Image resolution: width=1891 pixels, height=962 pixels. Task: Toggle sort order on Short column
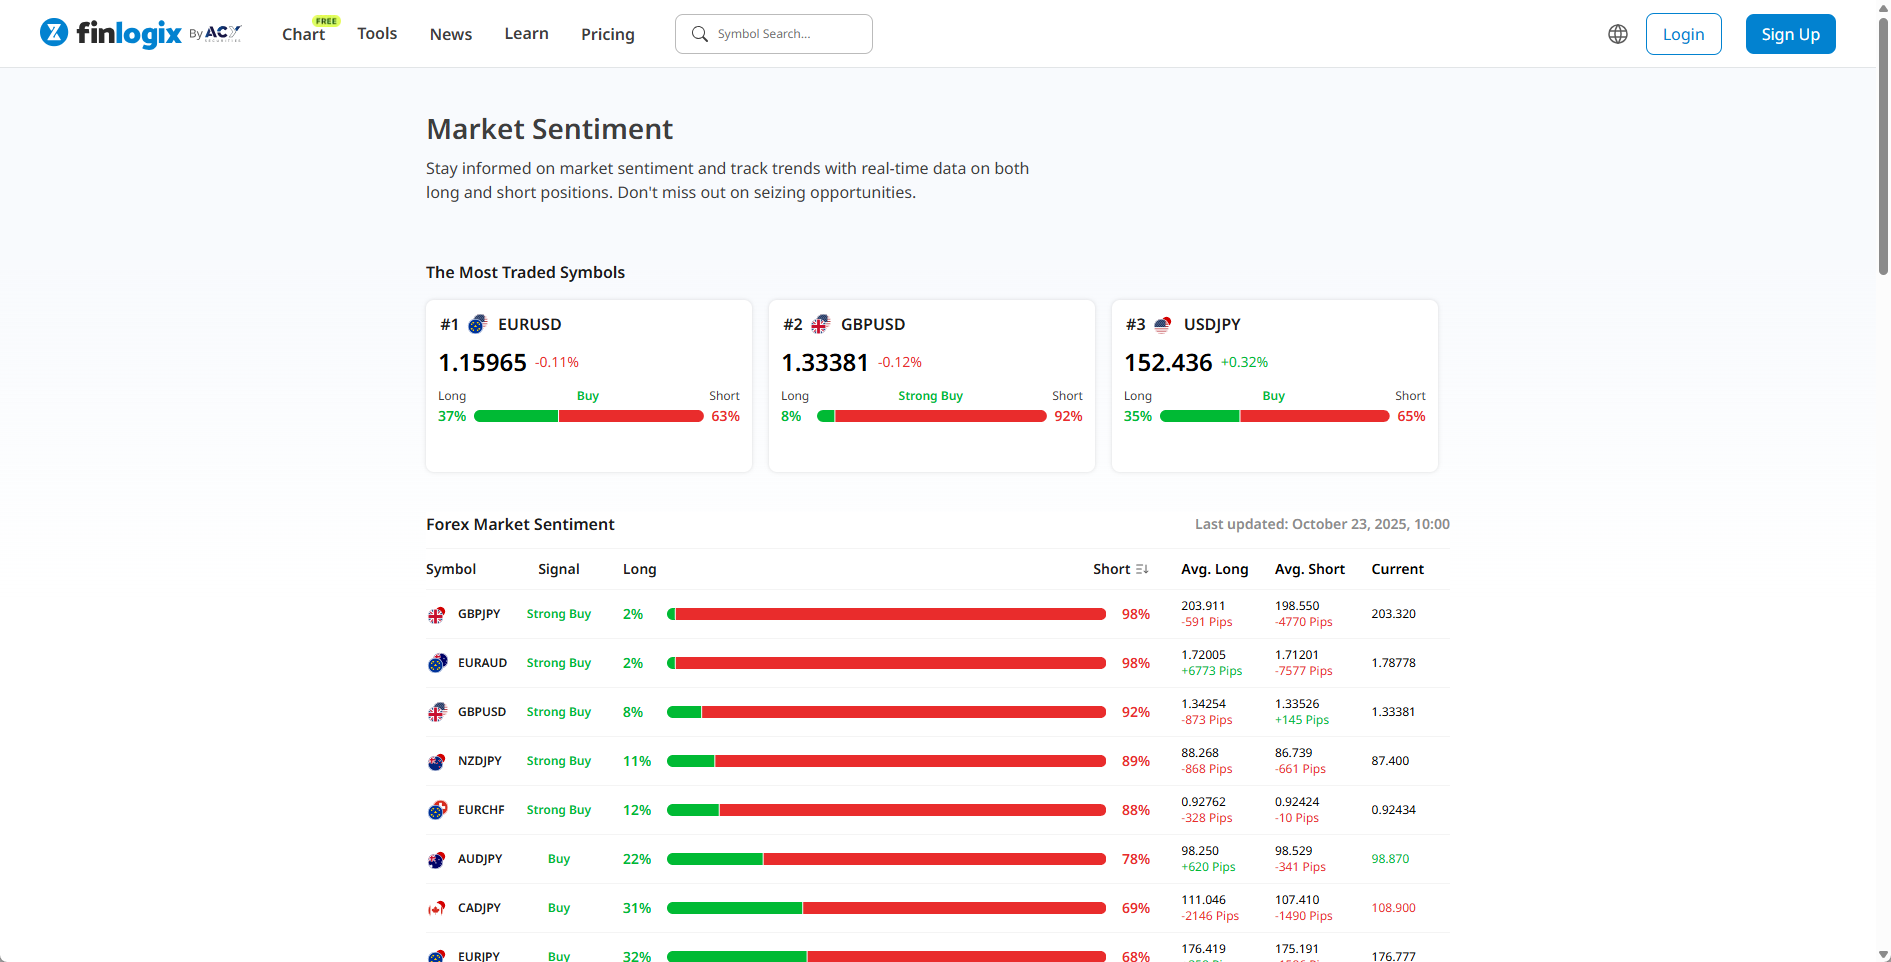[1141, 569]
